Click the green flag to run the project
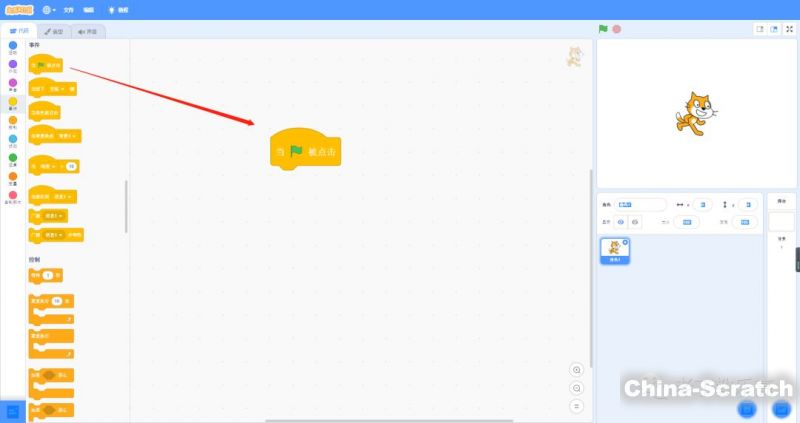 tap(603, 29)
